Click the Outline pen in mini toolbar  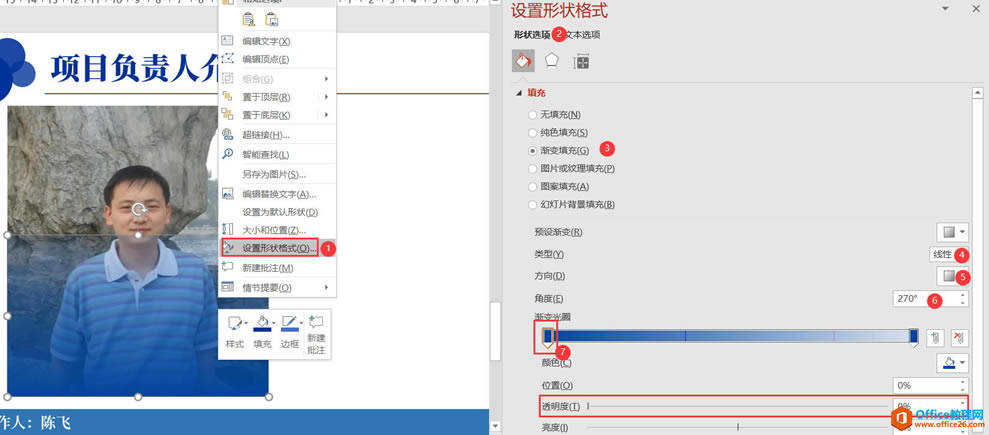tap(289, 323)
